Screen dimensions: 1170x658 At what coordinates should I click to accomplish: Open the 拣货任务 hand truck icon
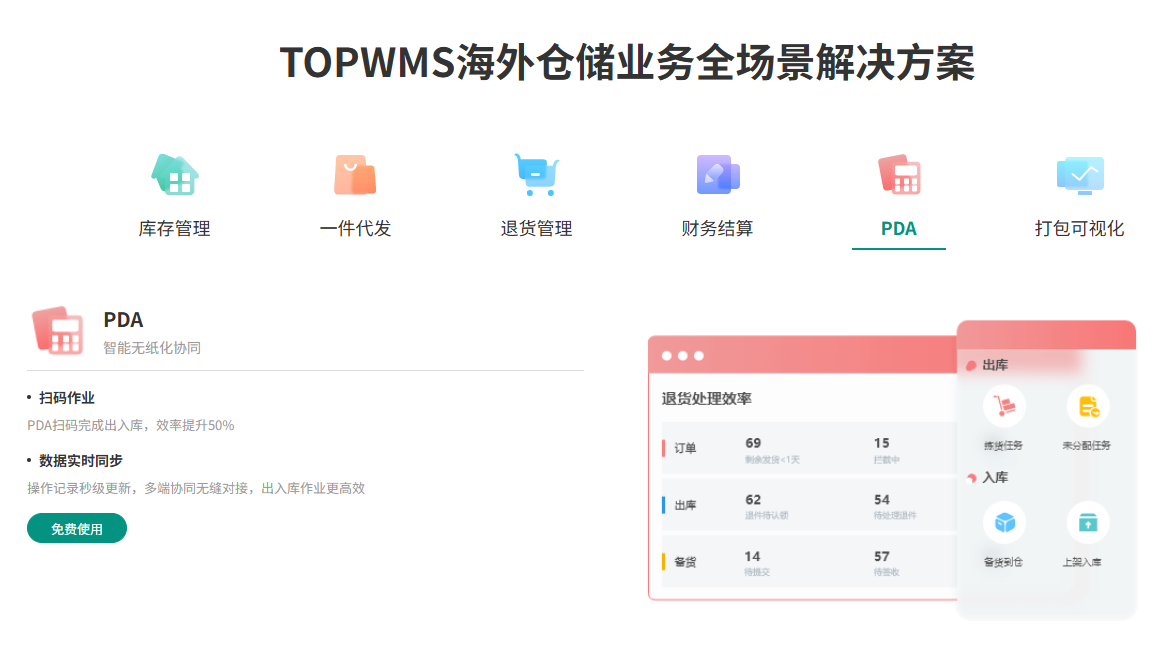(x=1004, y=406)
